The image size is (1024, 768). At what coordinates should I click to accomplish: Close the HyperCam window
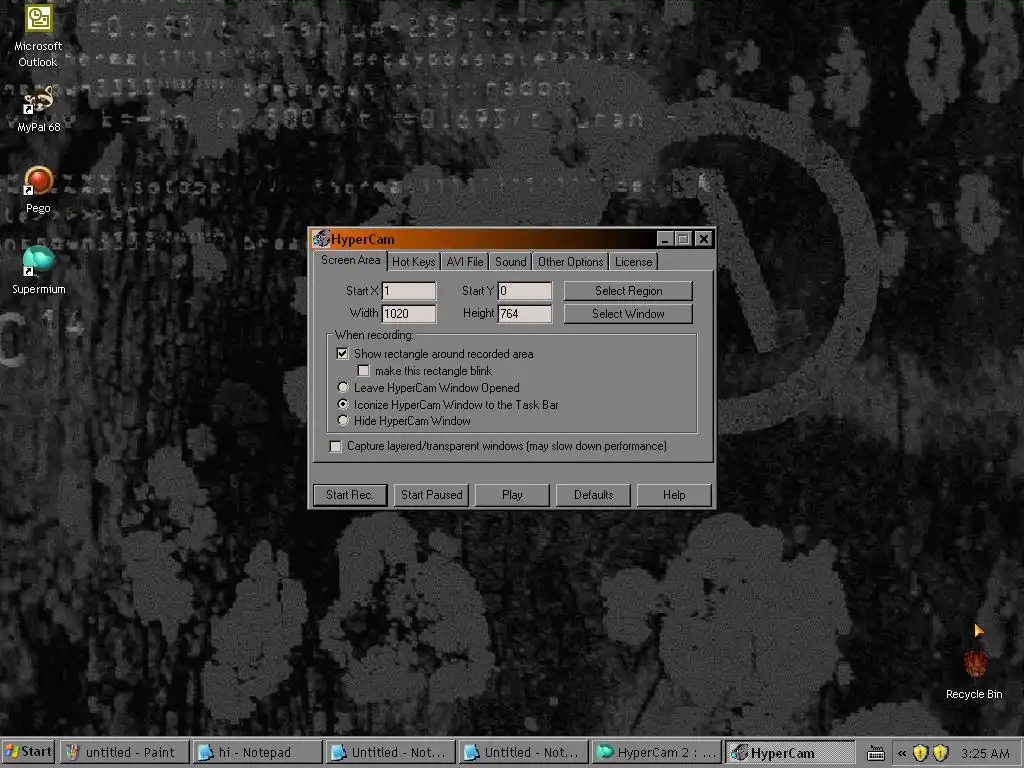703,239
